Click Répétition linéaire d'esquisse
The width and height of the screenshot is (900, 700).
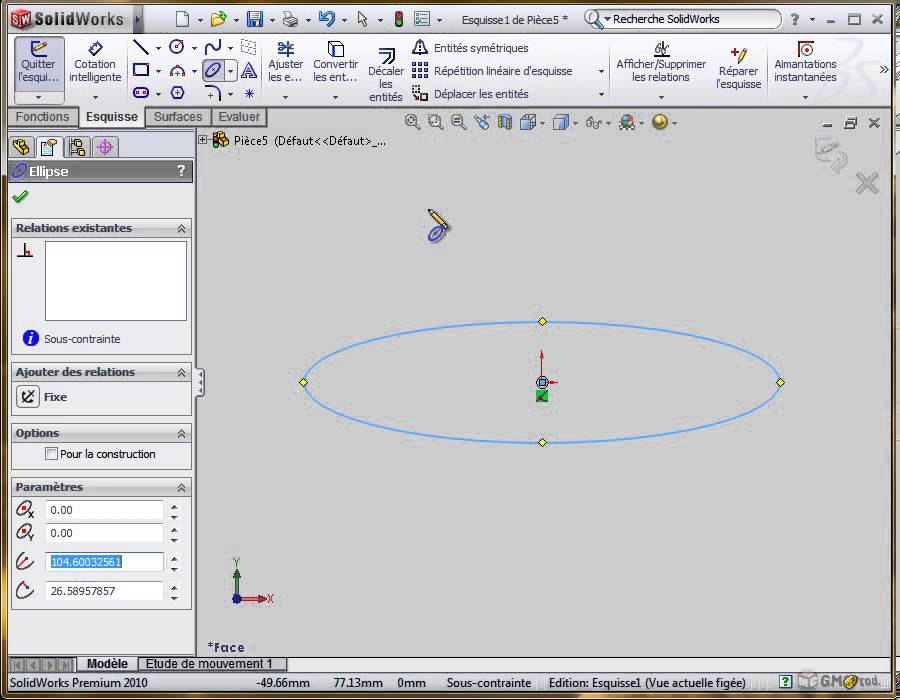pos(492,71)
